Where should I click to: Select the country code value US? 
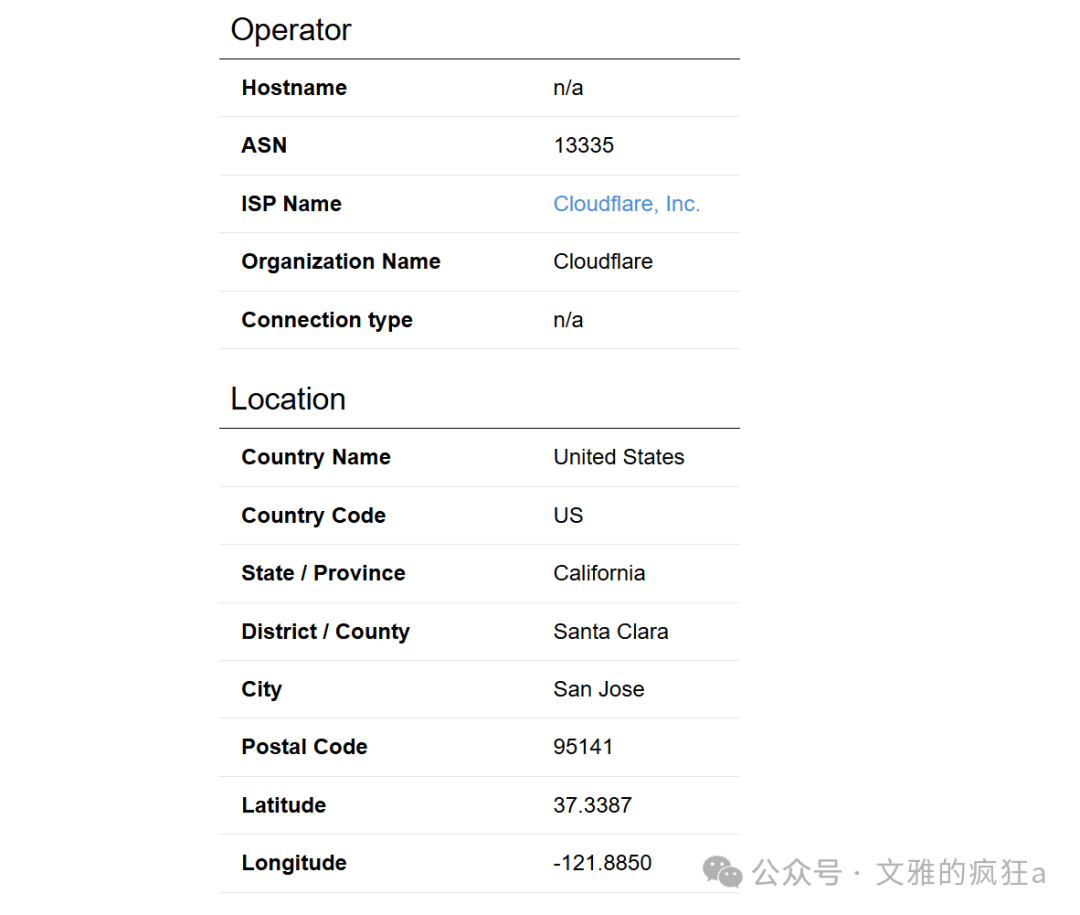pyautogui.click(x=568, y=515)
